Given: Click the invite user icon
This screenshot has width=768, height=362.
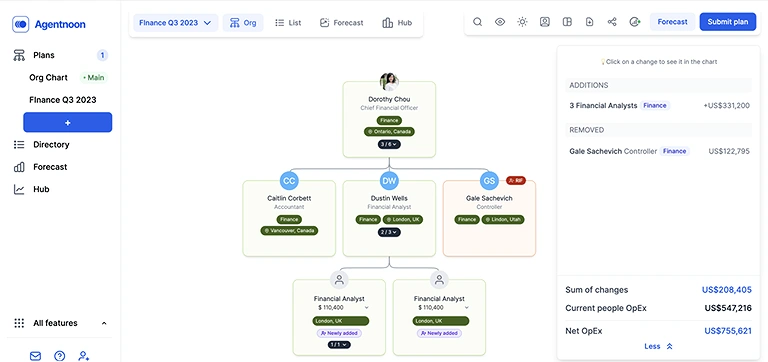Looking at the screenshot, I should 84,356.
